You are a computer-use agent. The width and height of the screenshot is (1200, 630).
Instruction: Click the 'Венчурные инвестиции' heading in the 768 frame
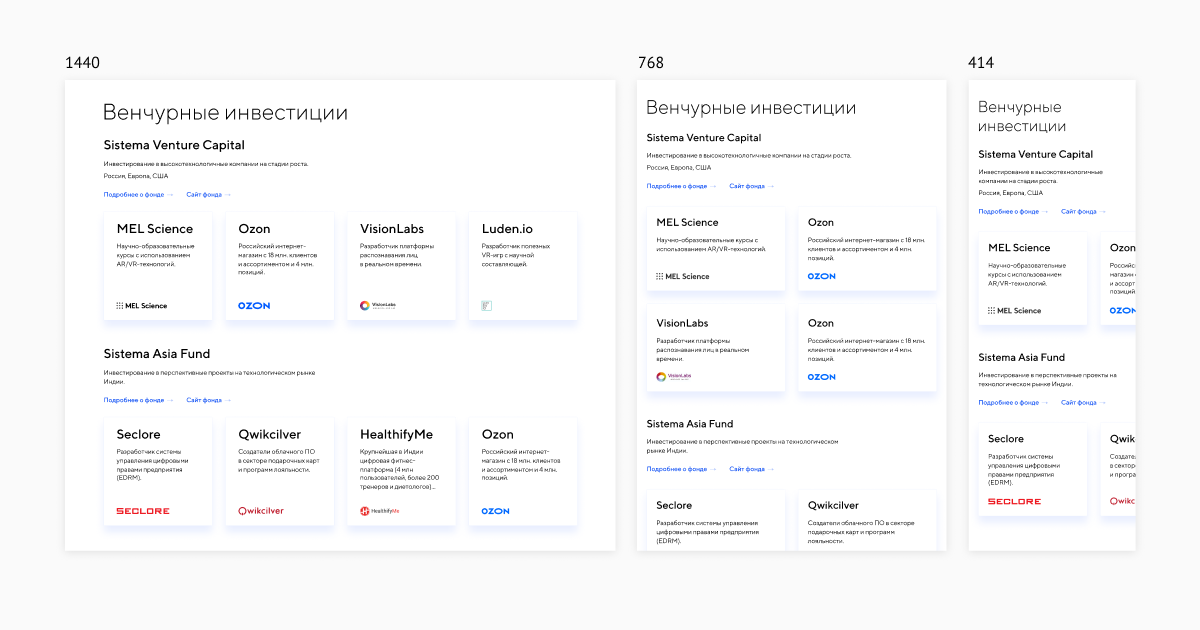(x=751, y=108)
